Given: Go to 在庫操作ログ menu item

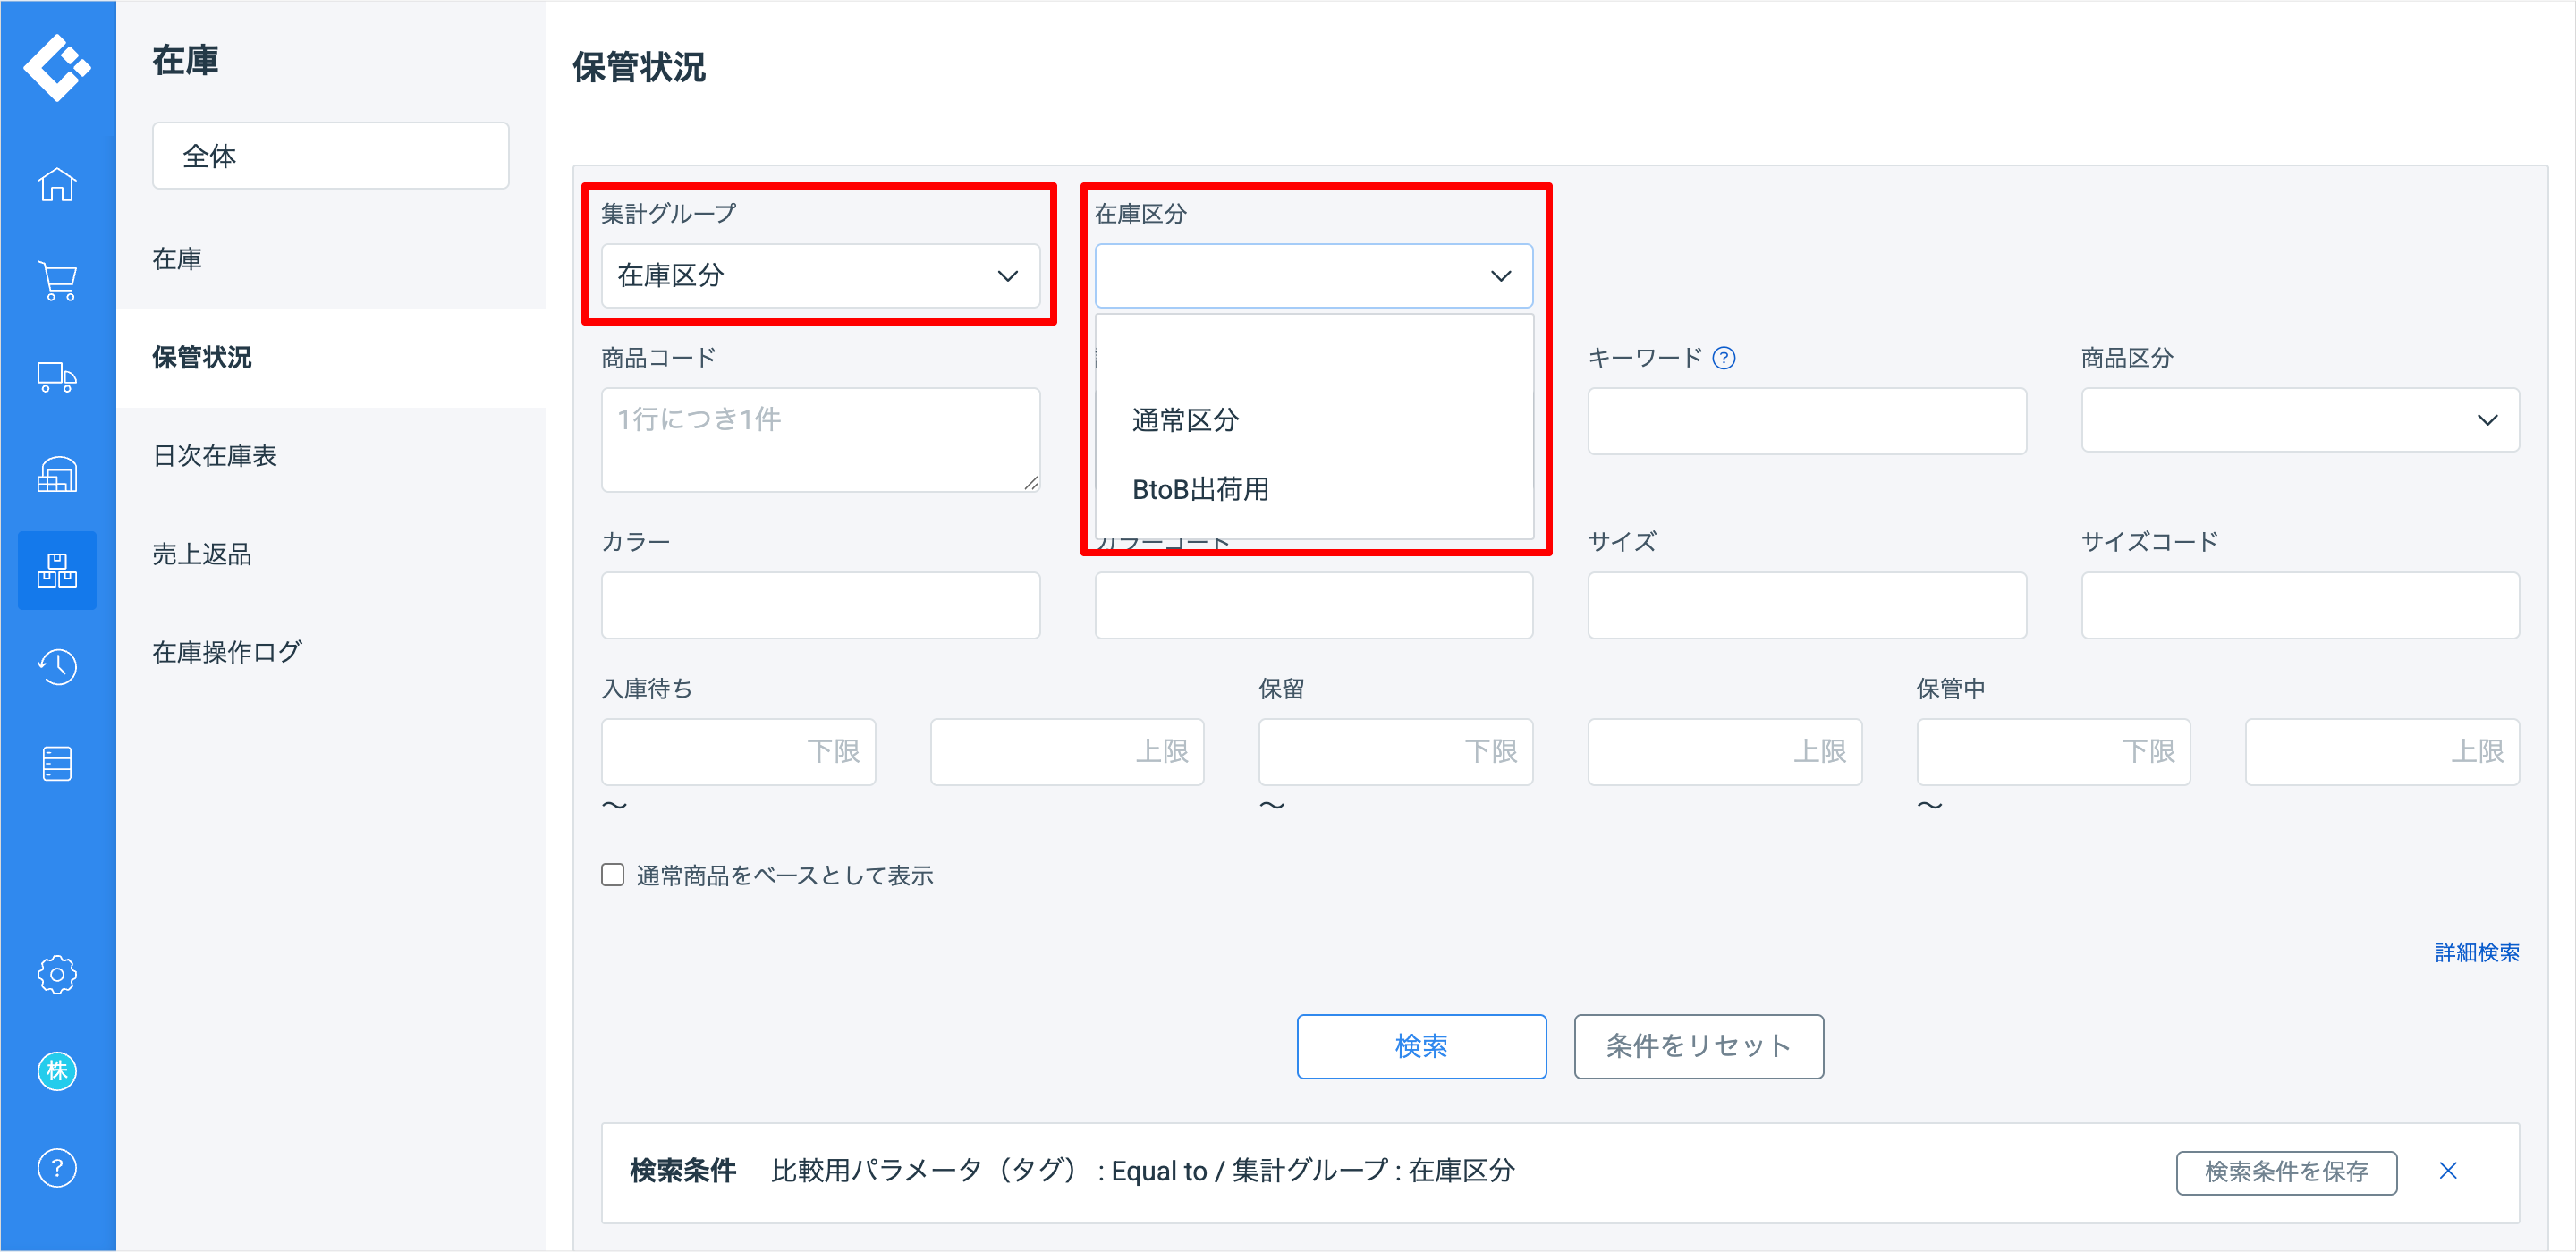Looking at the screenshot, I should (227, 652).
